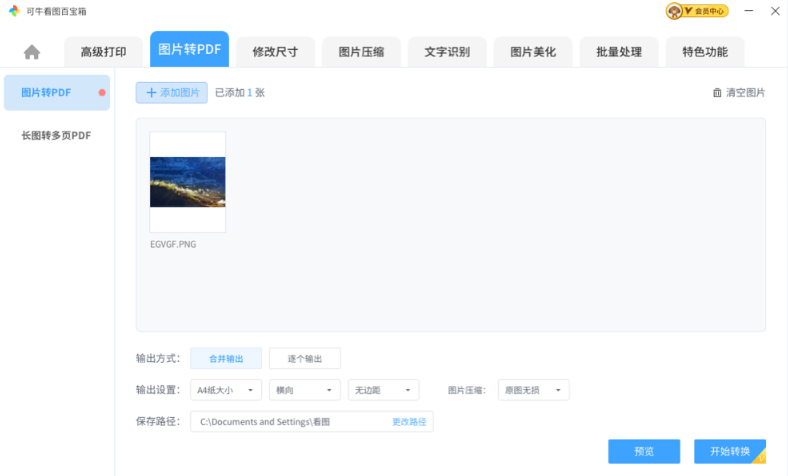Open the A4纸大小 paper size dropdown
The height and width of the screenshot is (476, 788).
(226, 390)
